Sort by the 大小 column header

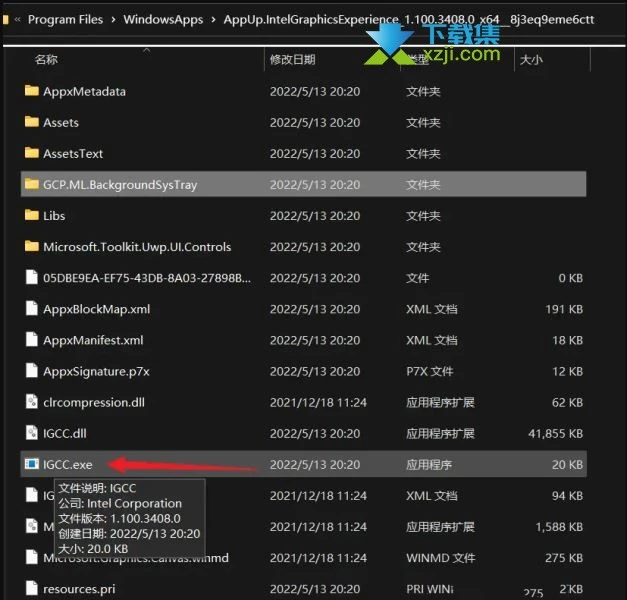coord(531,60)
